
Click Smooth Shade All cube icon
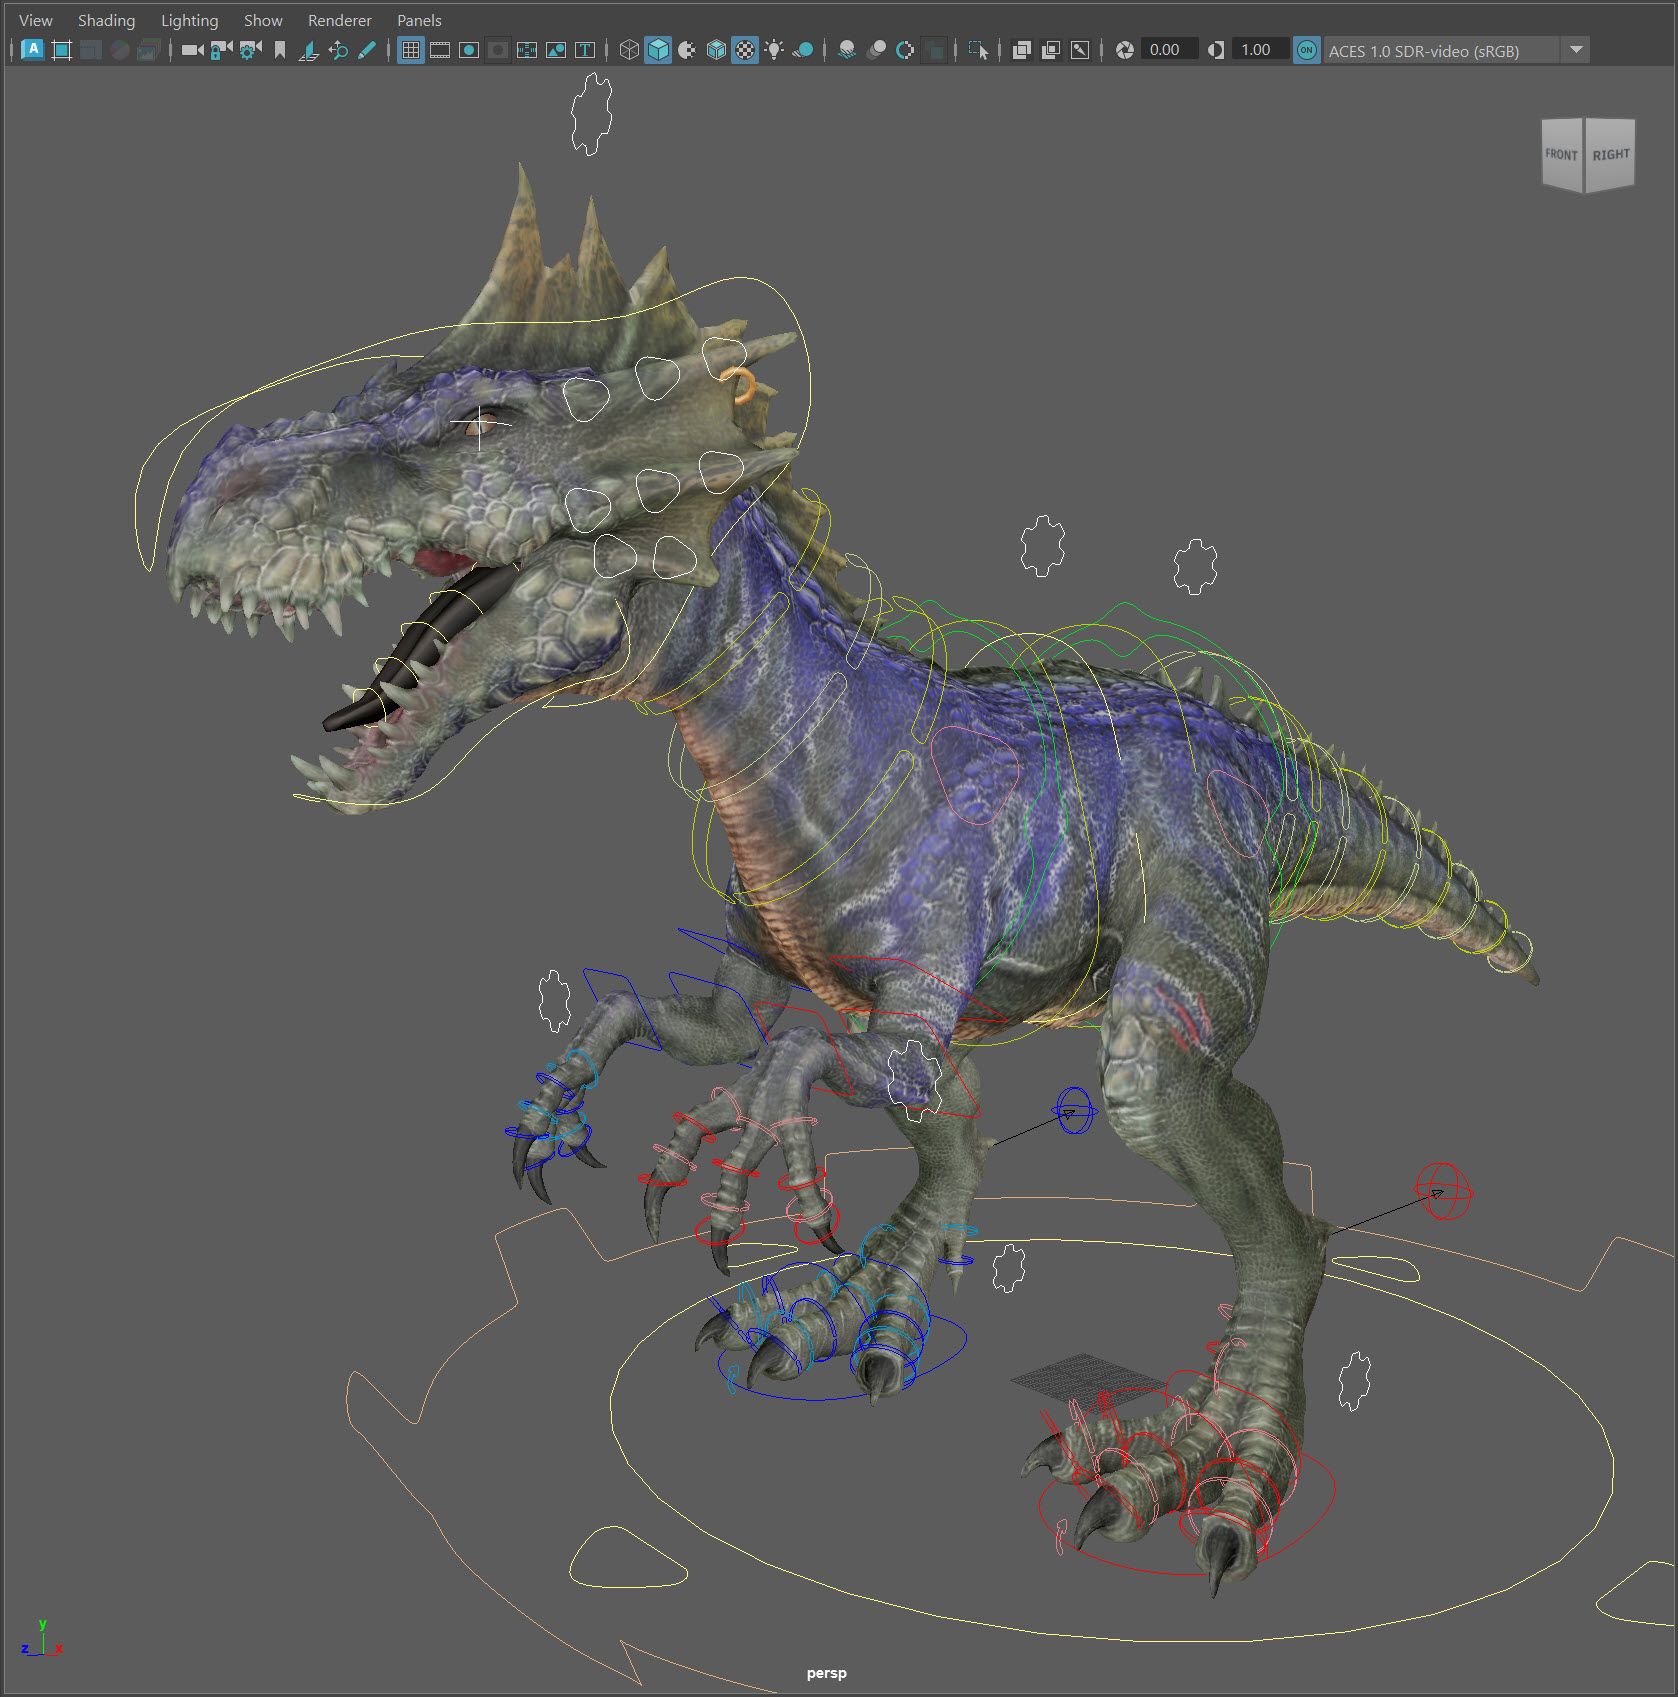pos(658,49)
